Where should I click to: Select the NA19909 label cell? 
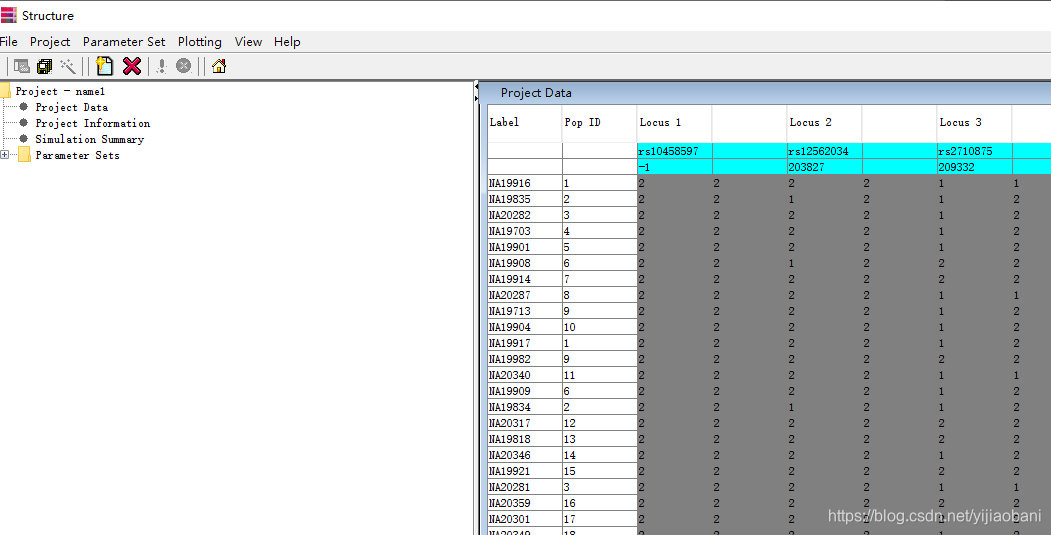[x=525, y=392]
